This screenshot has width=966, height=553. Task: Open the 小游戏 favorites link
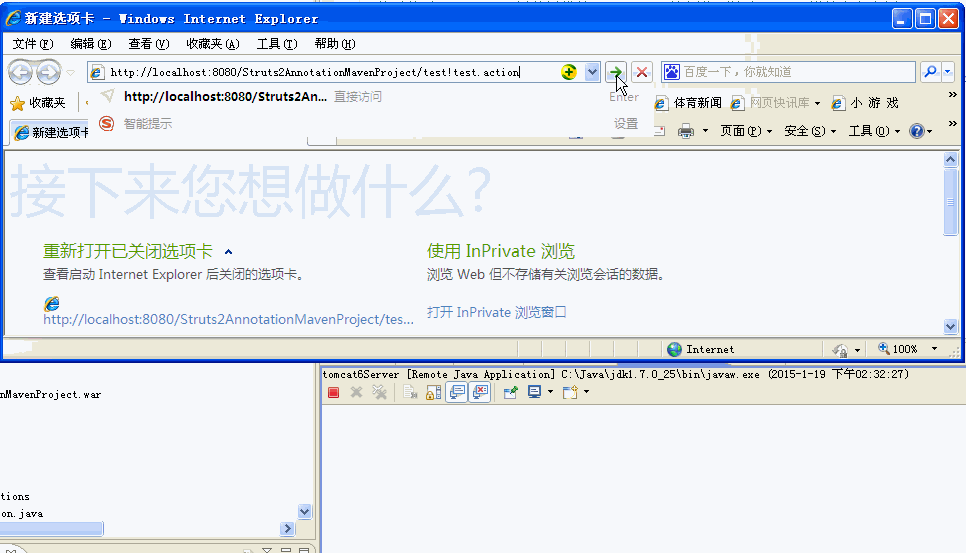(x=866, y=103)
